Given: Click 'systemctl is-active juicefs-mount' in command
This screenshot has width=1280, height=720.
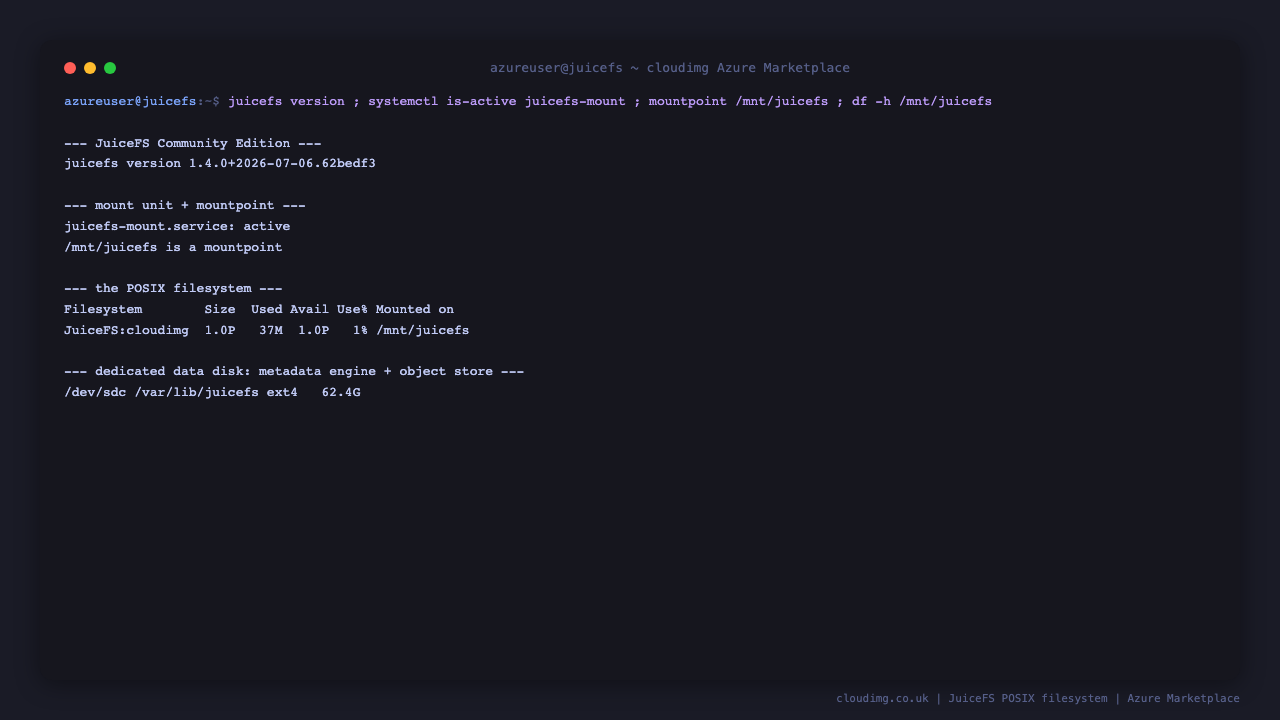Looking at the screenshot, I should (497, 101).
